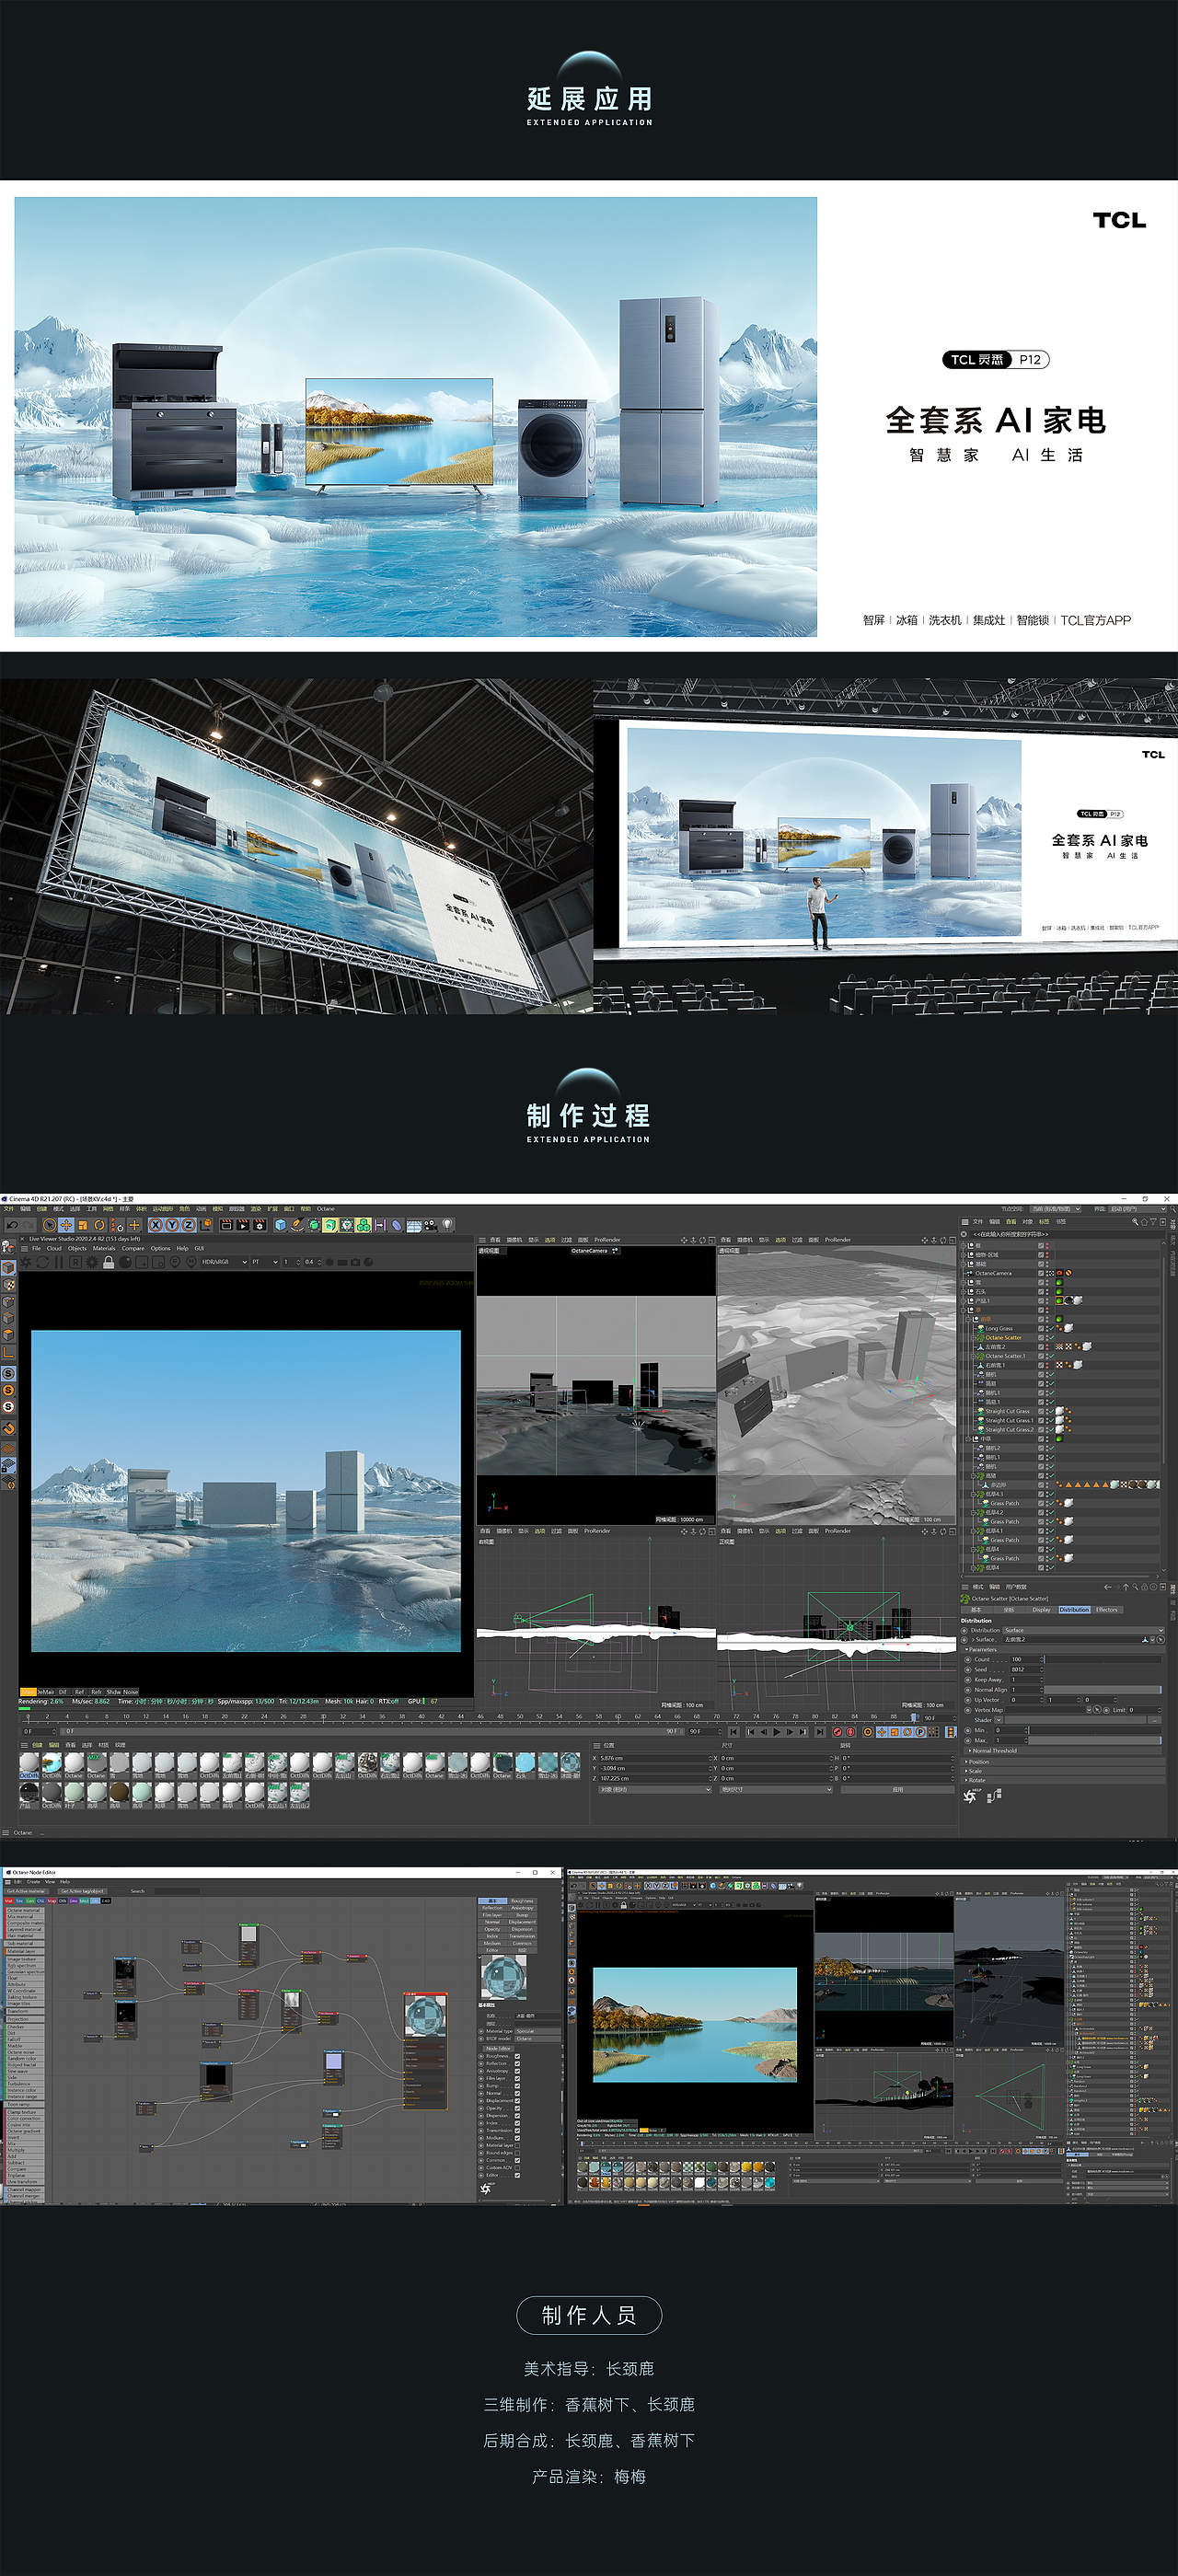Click the search magnifier in Object Manager
Screen dimensions: 1178x2576
[1135, 1222]
